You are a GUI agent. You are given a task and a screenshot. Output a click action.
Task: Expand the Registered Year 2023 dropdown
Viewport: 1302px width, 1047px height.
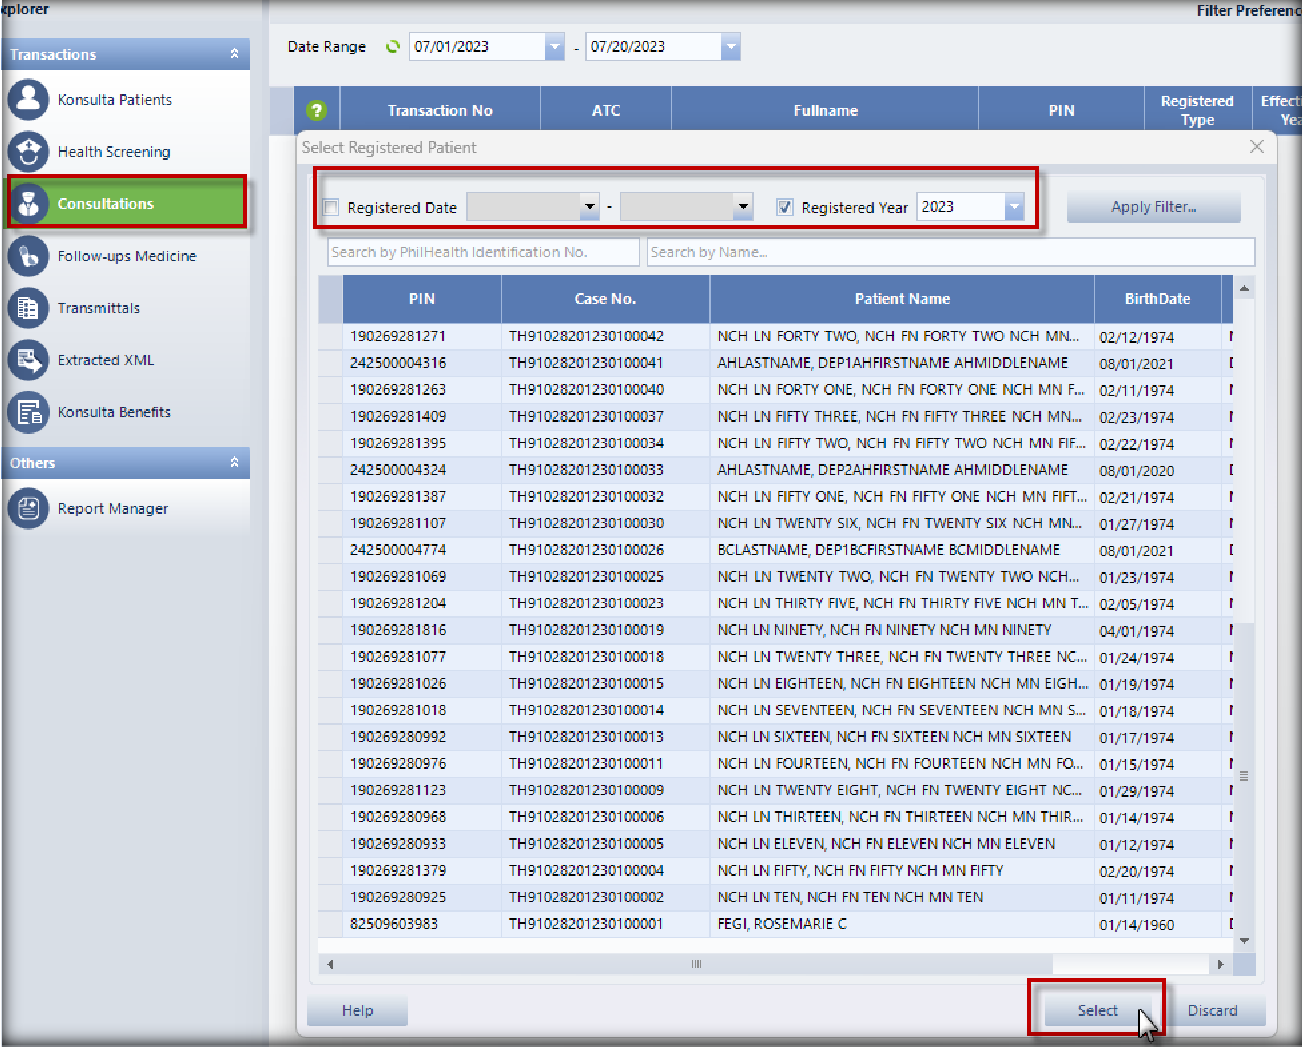coord(1014,207)
